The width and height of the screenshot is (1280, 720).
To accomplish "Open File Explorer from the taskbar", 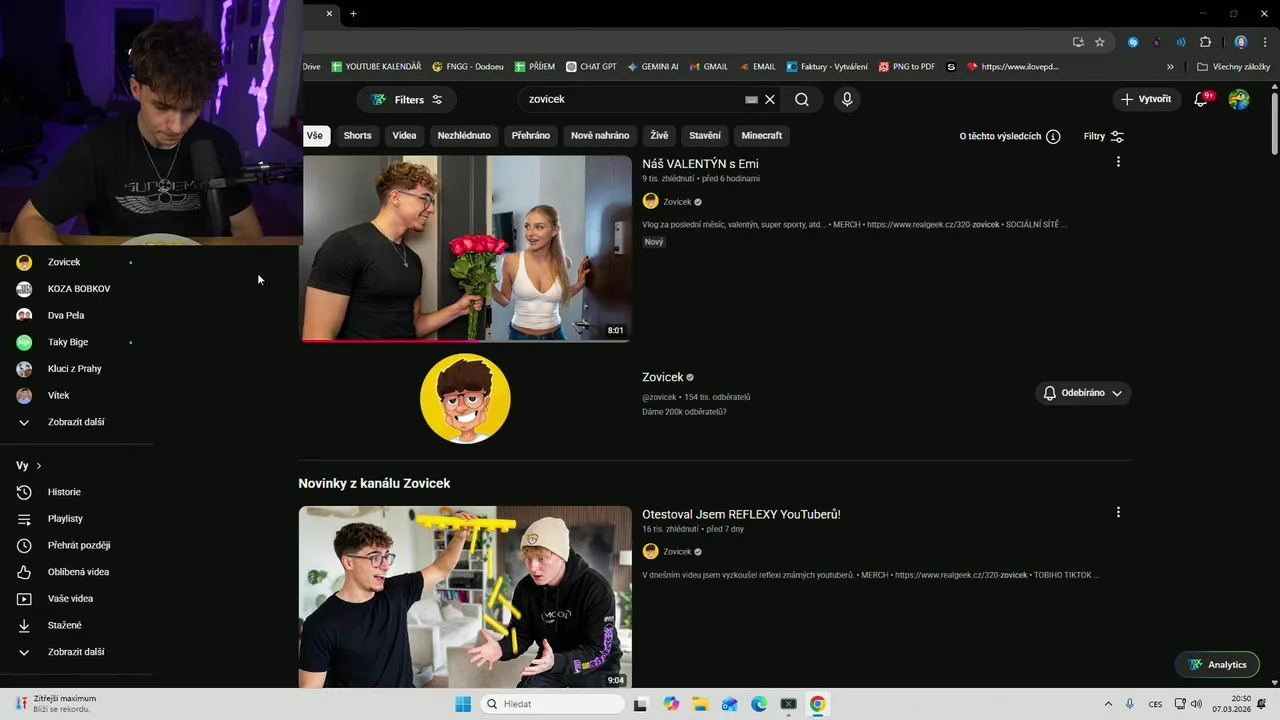I will point(701,704).
